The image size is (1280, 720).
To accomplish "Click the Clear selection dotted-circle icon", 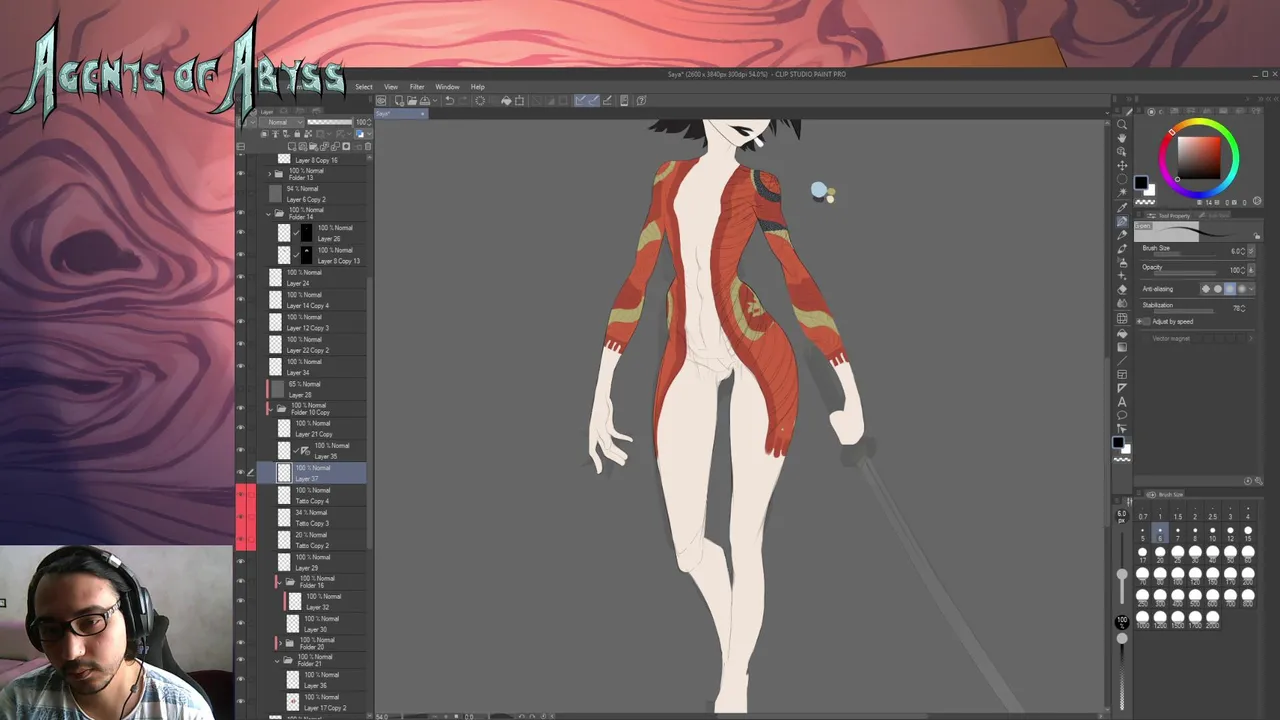I will tap(479, 101).
